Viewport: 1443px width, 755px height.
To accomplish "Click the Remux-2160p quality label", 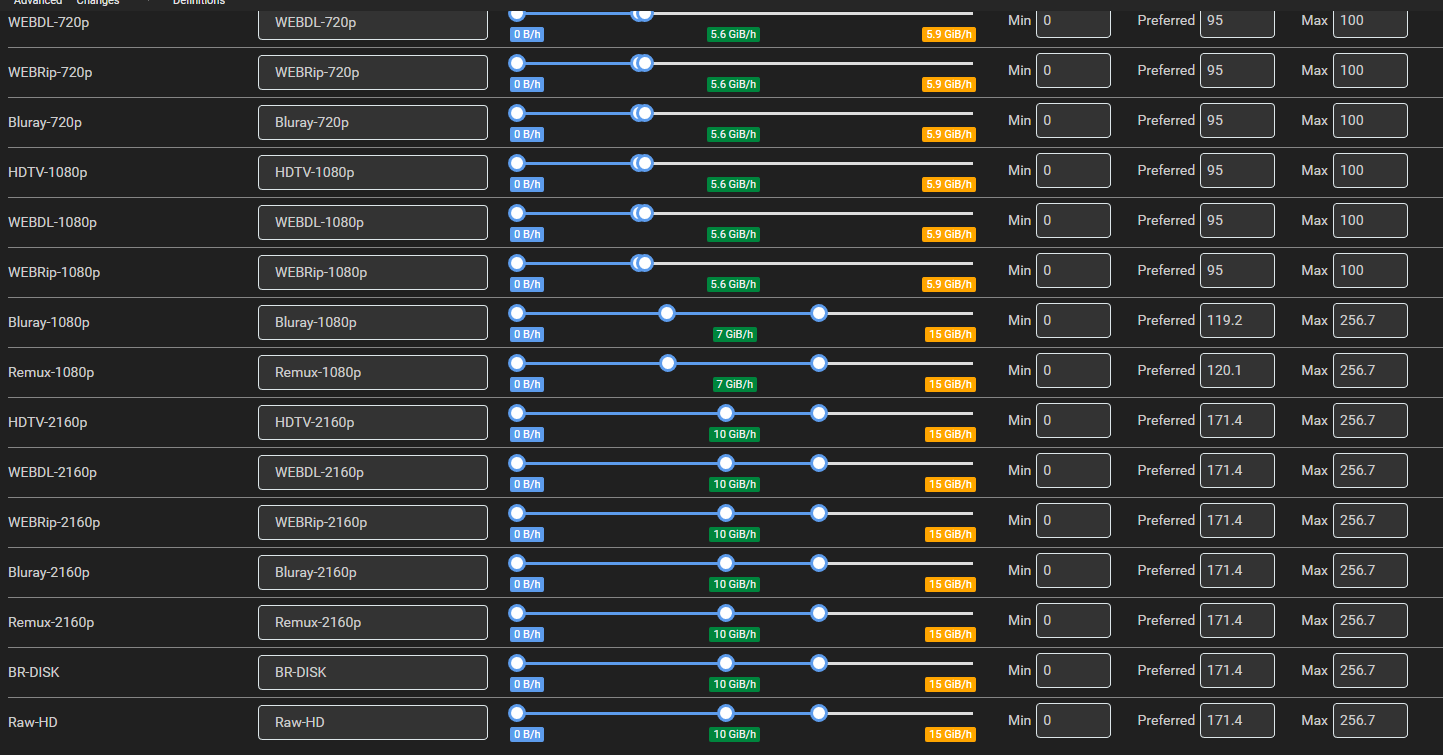I will point(51,622).
